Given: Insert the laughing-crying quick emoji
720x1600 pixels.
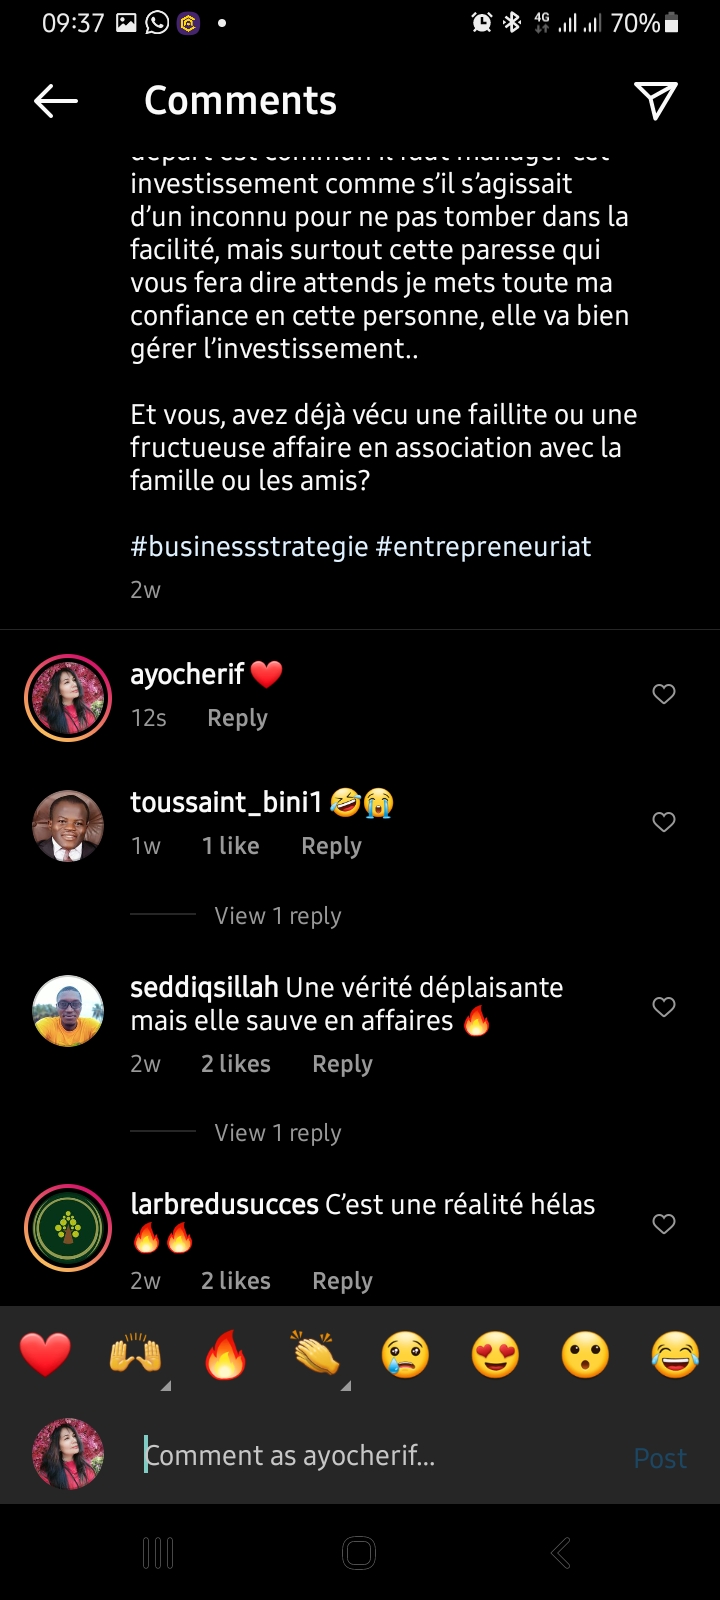Looking at the screenshot, I should click(x=675, y=1356).
